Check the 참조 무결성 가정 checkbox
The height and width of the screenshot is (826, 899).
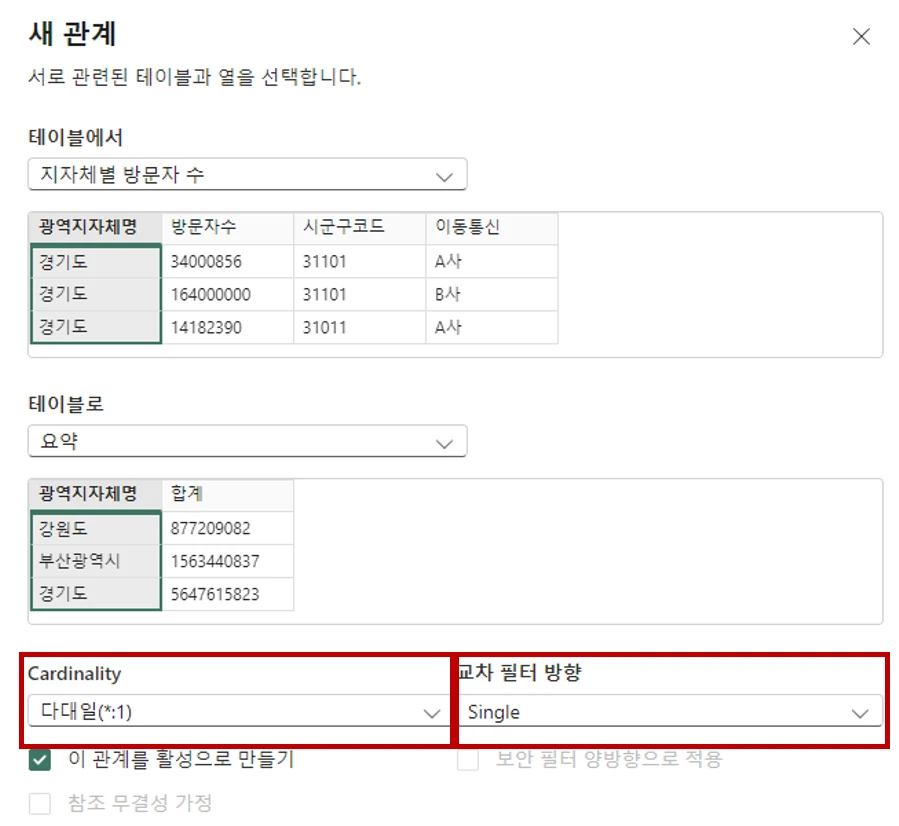[x=40, y=803]
